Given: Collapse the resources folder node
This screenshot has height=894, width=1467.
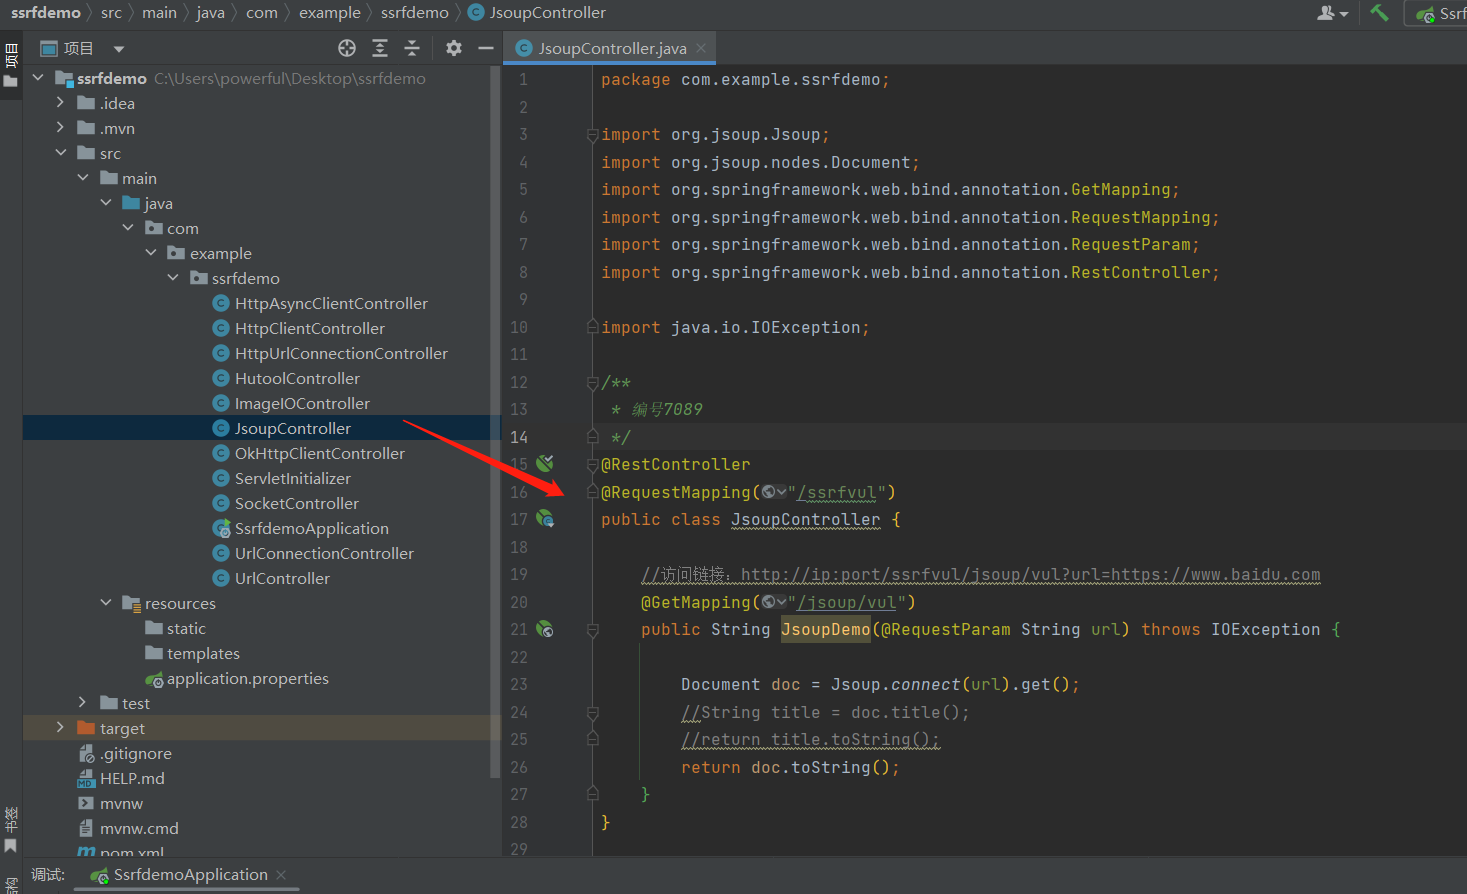Looking at the screenshot, I should (x=106, y=602).
